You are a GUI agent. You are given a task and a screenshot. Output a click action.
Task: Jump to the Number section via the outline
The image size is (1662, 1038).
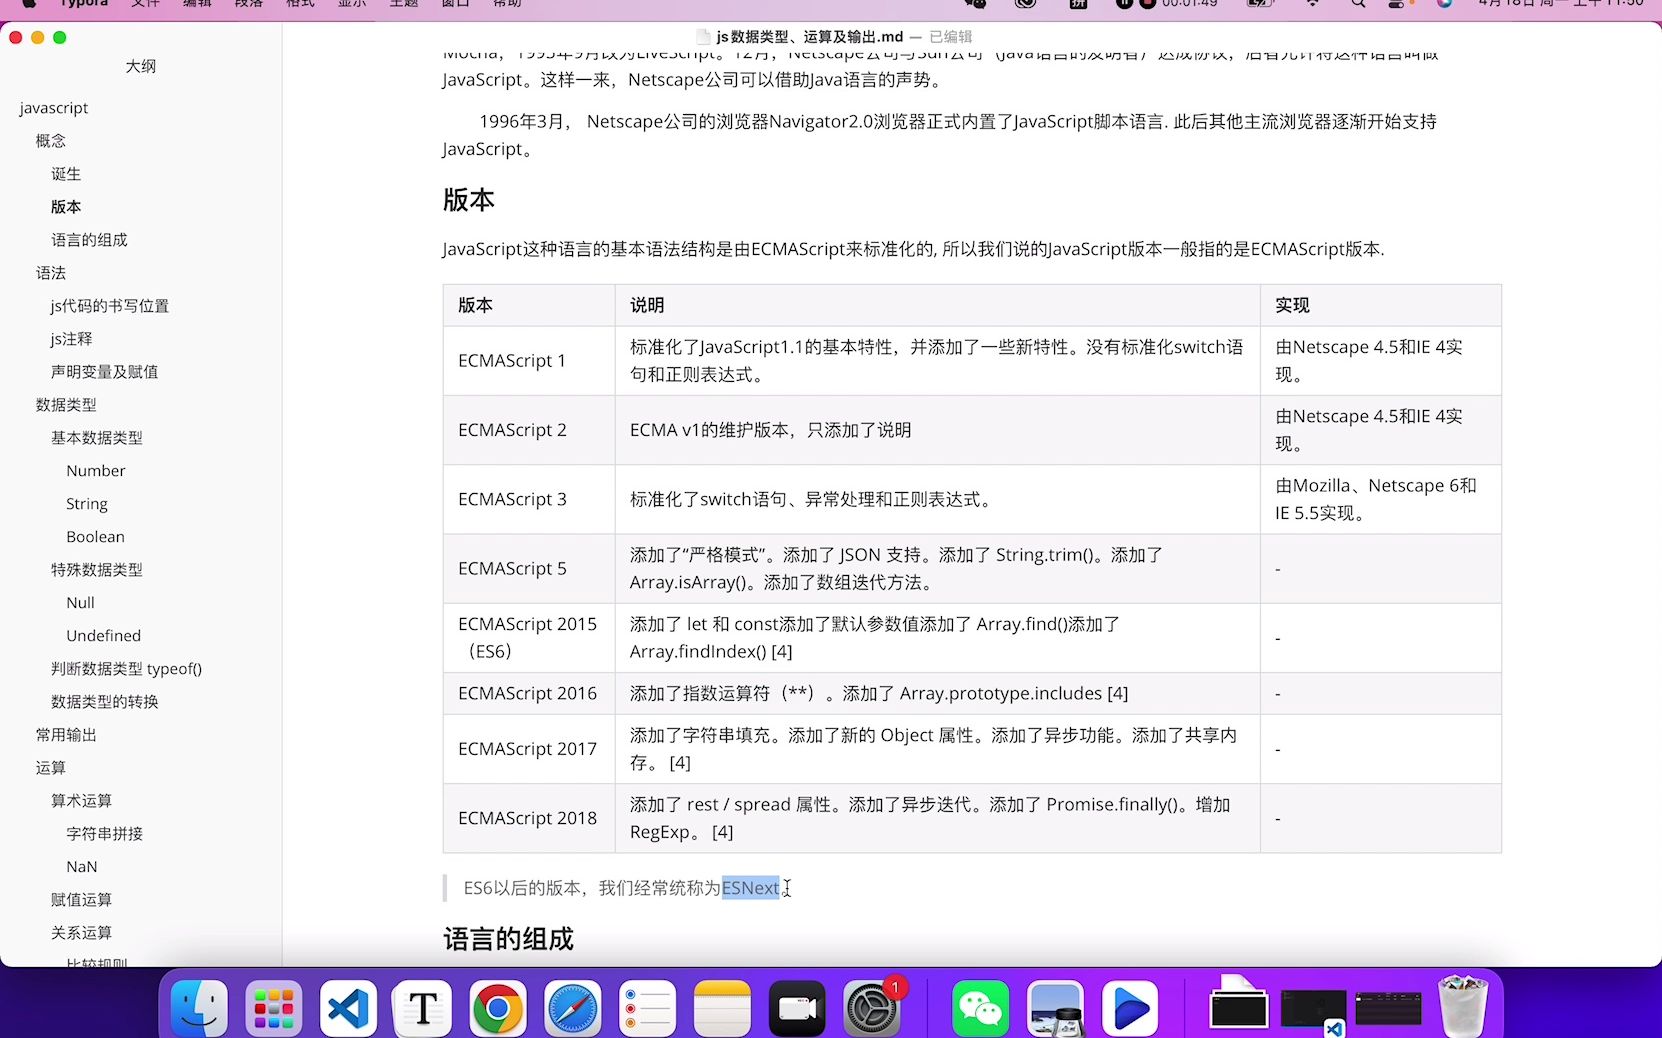[x=95, y=470]
